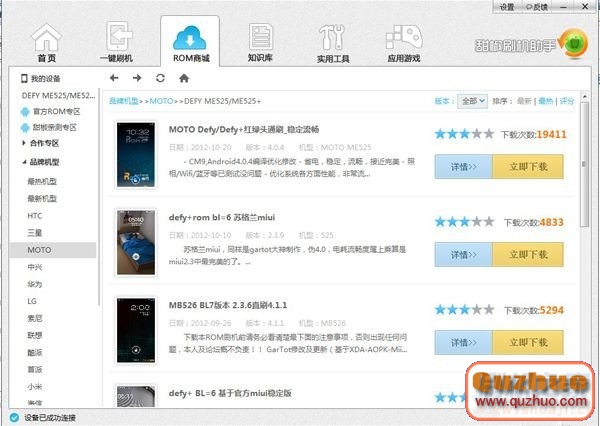Select 最热机型 in the sidebar
The height and width of the screenshot is (426, 600).
point(42,181)
